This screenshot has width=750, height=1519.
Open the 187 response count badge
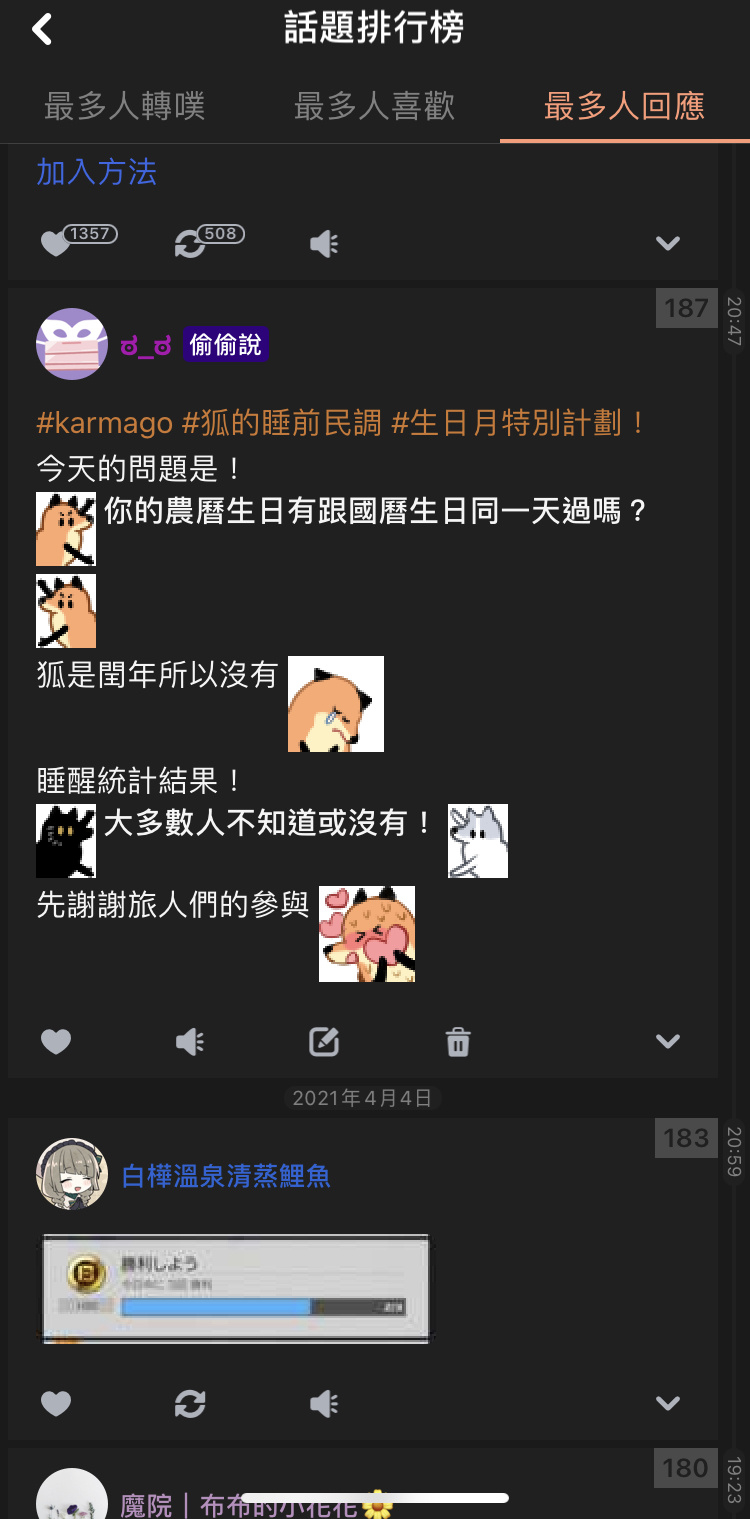[x=686, y=309]
